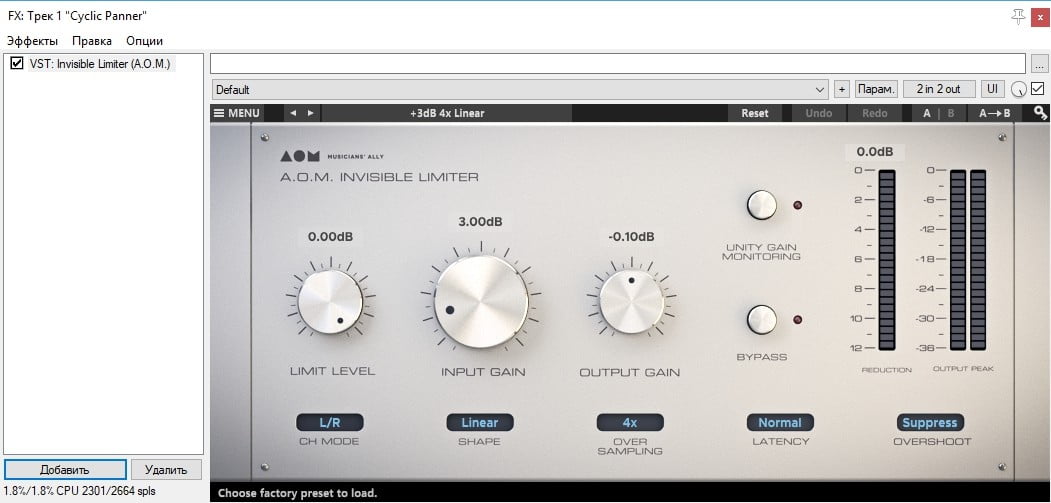This screenshot has height=503, width=1051.
Task: Open the +3dB 4x Linear preset name list
Action: 446,113
